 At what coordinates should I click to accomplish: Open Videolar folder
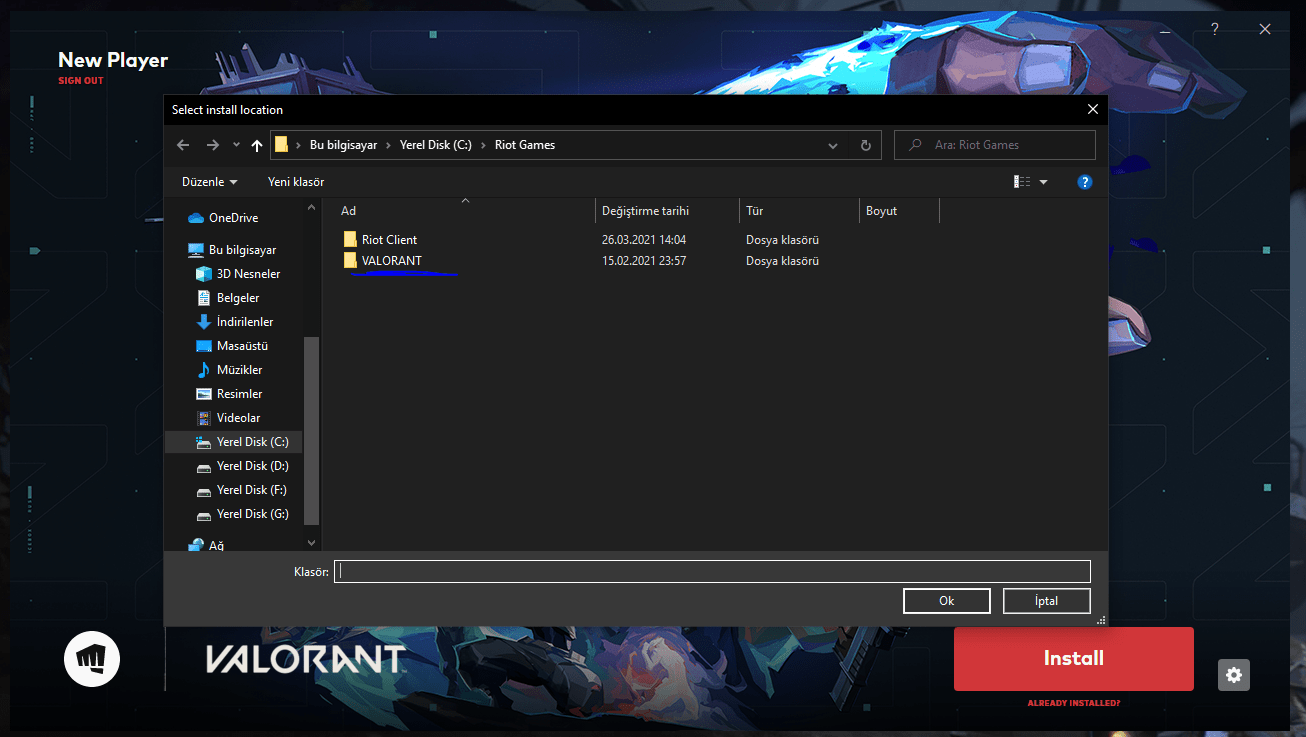(229, 418)
